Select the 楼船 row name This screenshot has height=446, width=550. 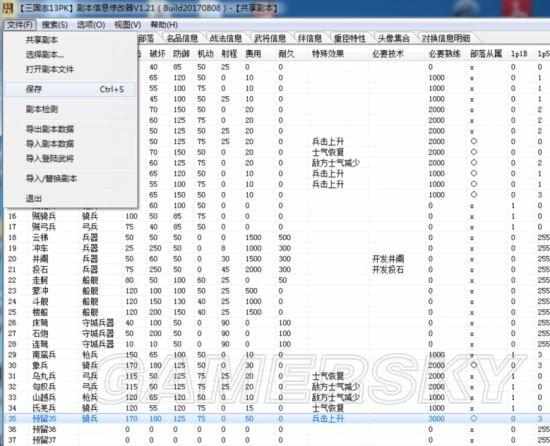[40, 312]
